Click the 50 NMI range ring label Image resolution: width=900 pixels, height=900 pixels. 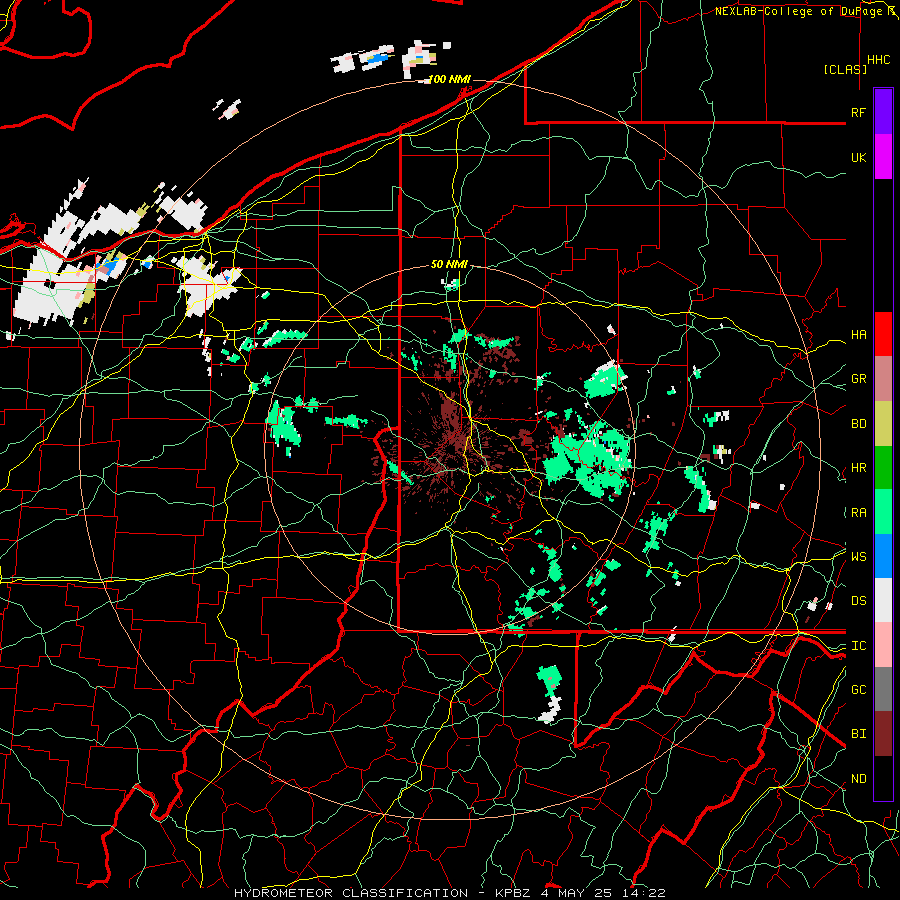tap(449, 264)
